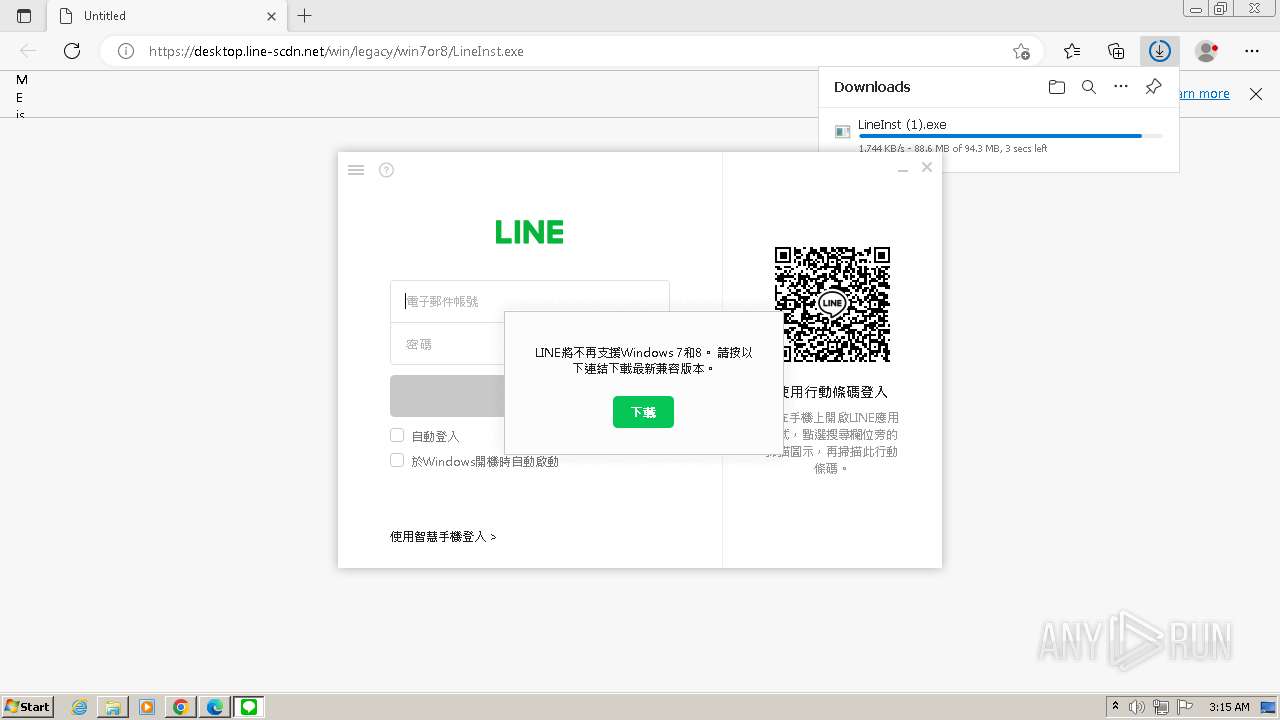The height and width of the screenshot is (720, 1280).
Task: Open the Action Center flag icon
Action: point(1185,707)
